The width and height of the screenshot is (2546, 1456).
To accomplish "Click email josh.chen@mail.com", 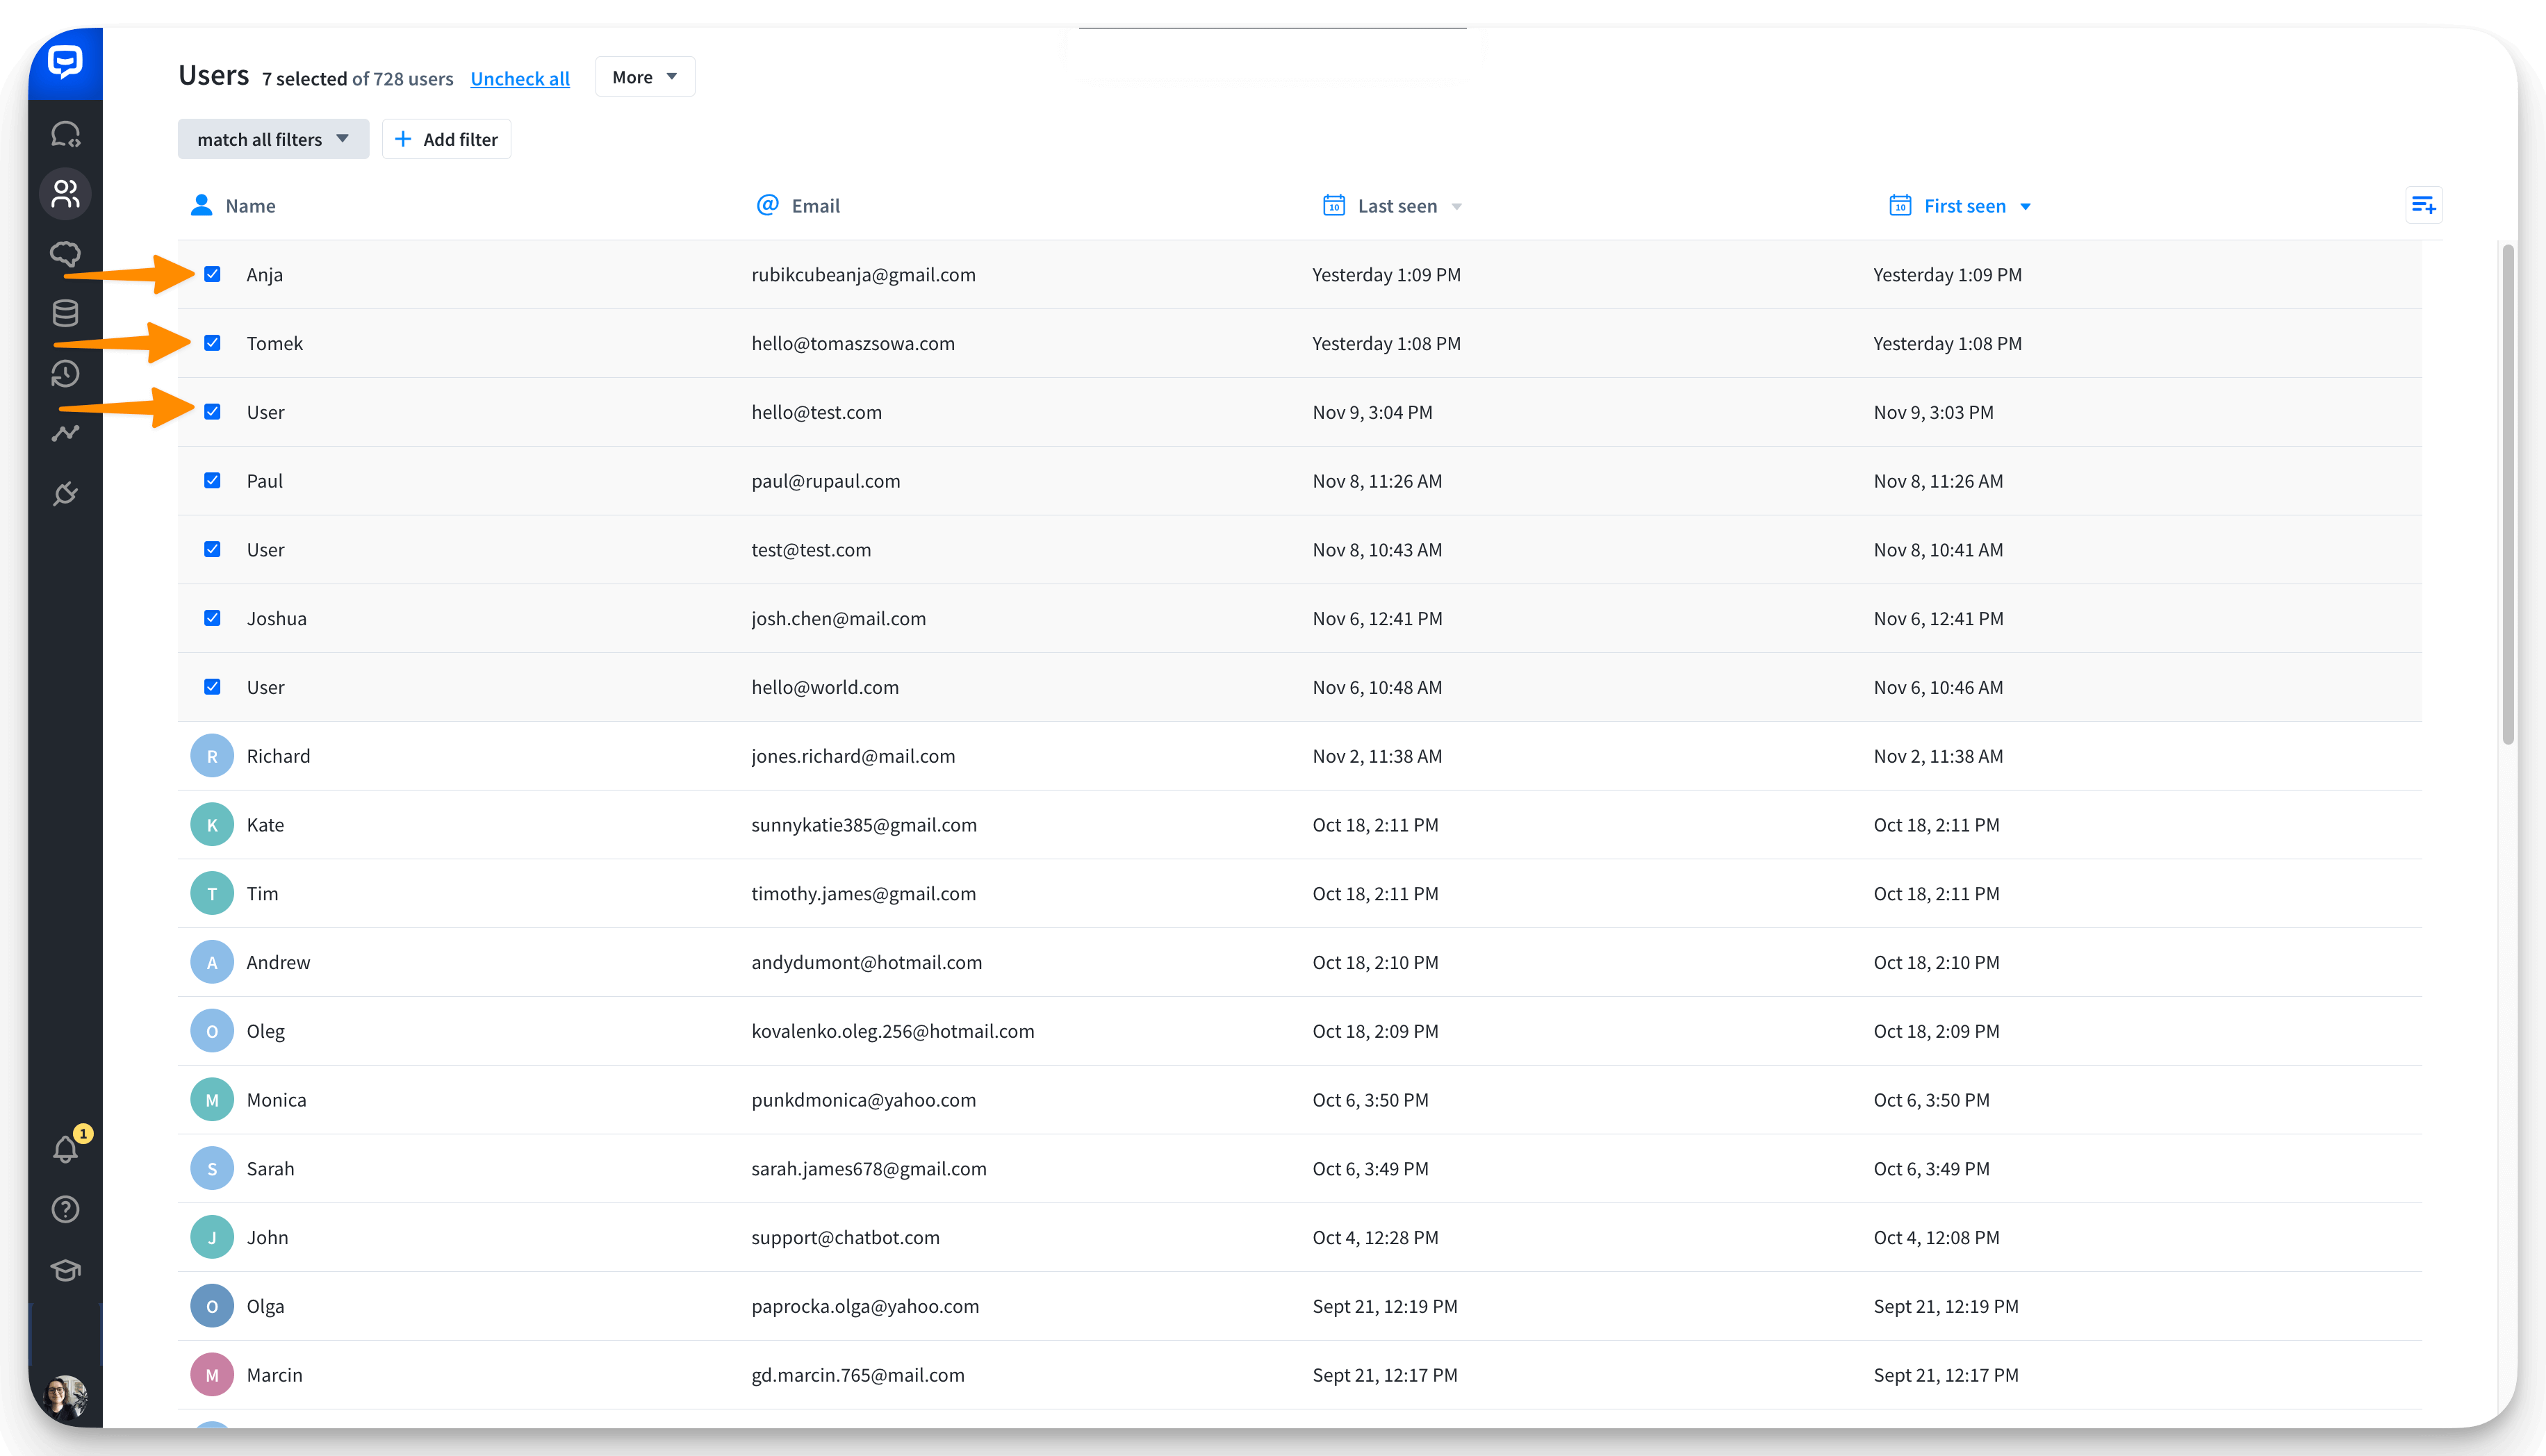I will (x=839, y=619).
